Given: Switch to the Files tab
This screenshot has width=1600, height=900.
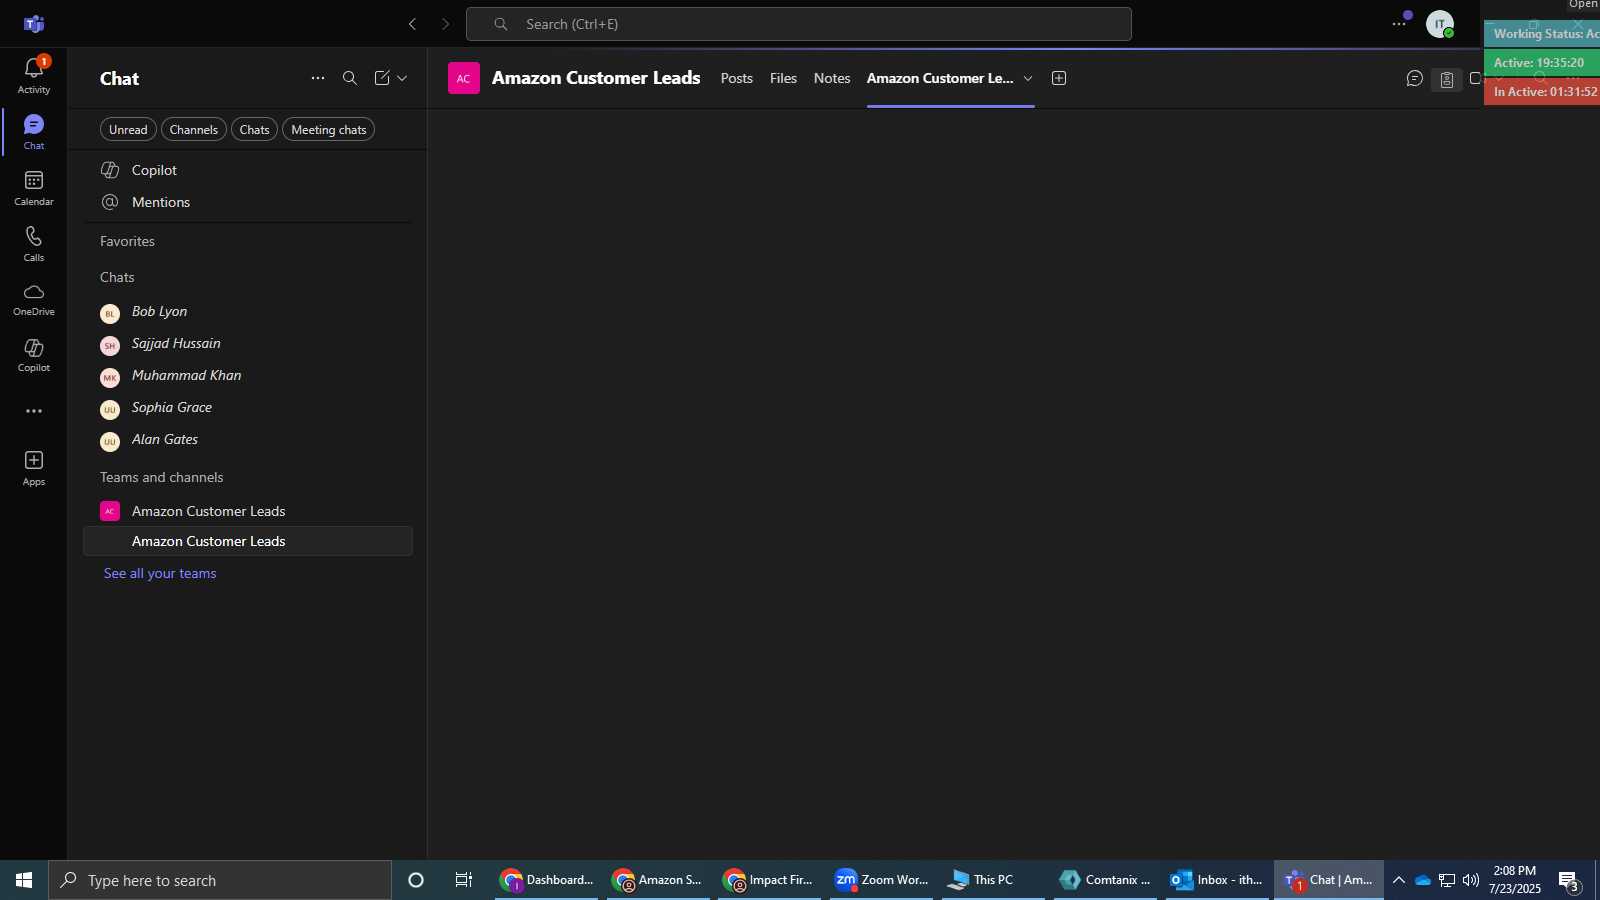Looking at the screenshot, I should click(x=783, y=78).
